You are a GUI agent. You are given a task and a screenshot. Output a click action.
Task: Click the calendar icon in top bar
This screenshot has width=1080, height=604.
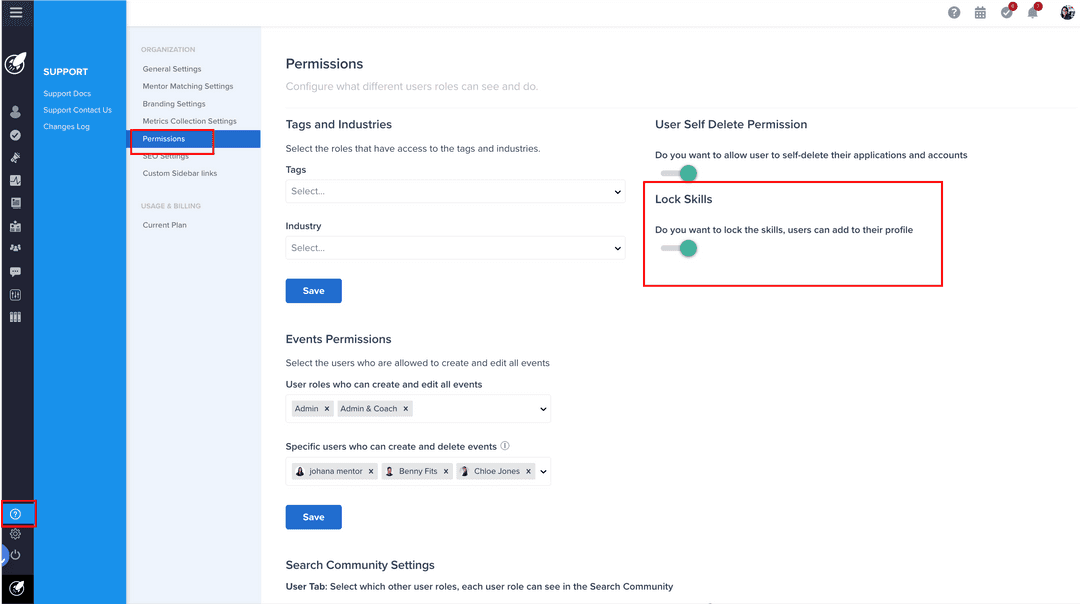[980, 13]
